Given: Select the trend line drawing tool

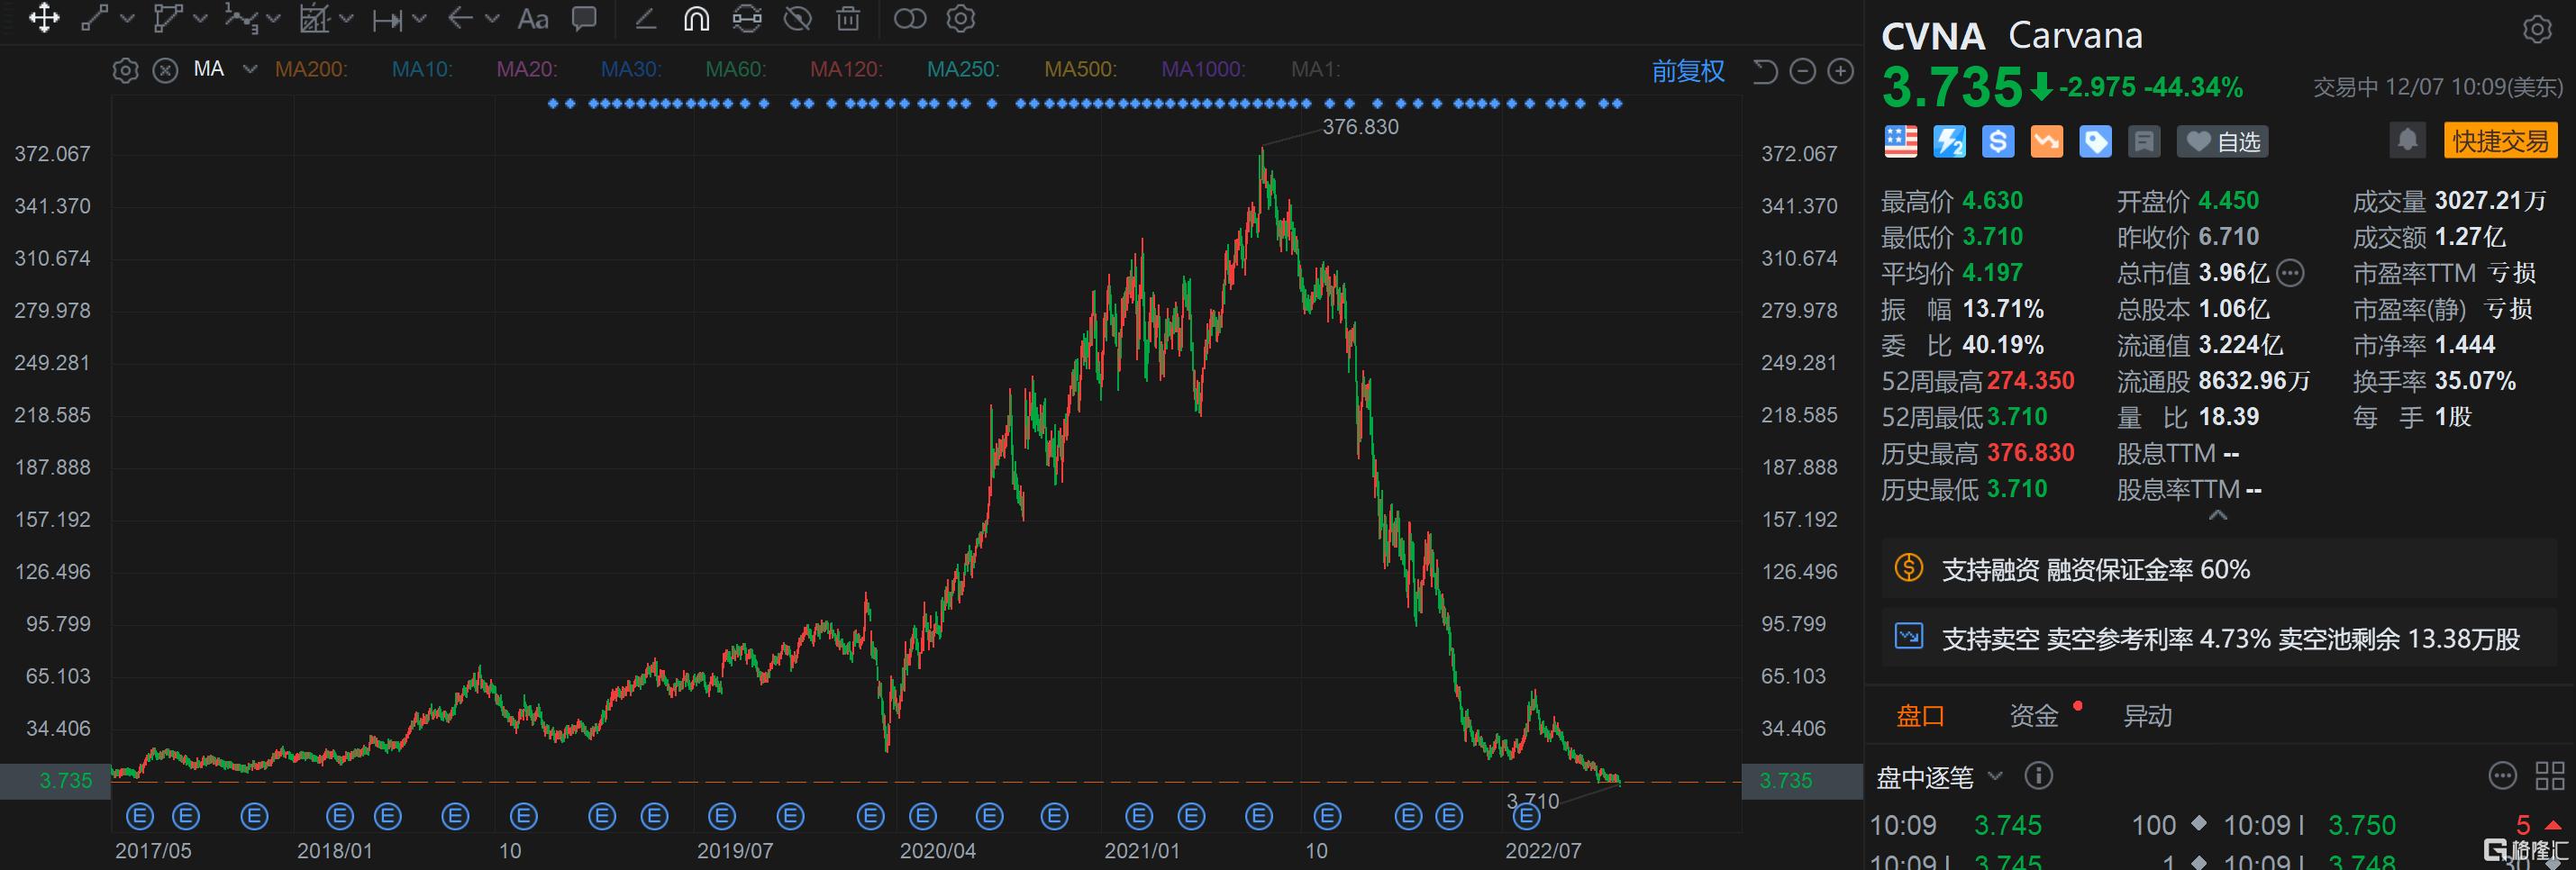Looking at the screenshot, I should pyautogui.click(x=95, y=18).
